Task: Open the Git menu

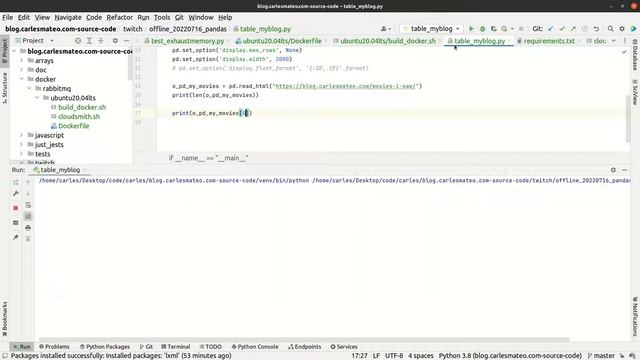Action: [179, 17]
